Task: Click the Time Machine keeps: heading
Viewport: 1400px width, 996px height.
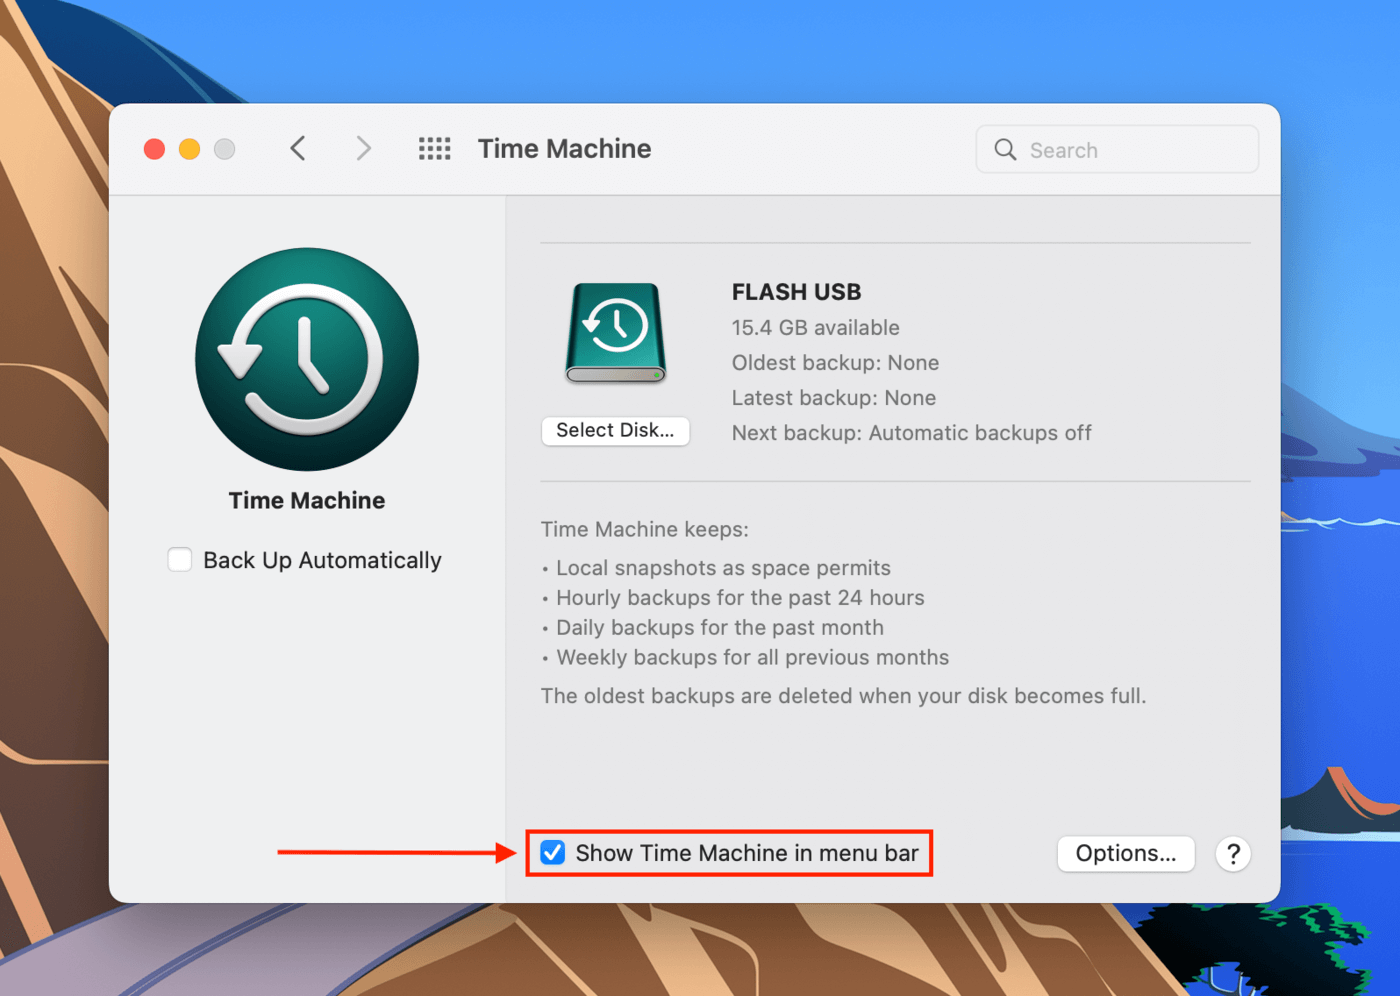Action: [x=645, y=529]
